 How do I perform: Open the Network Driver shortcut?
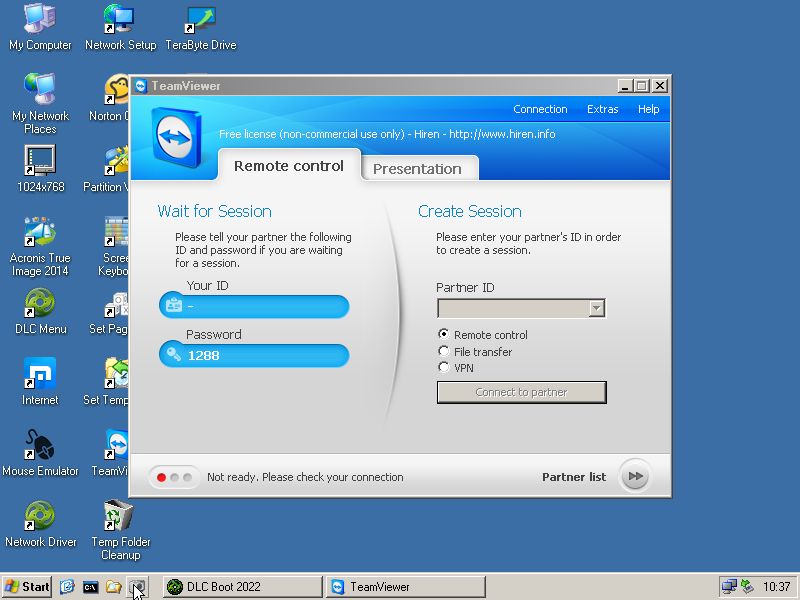point(40,524)
